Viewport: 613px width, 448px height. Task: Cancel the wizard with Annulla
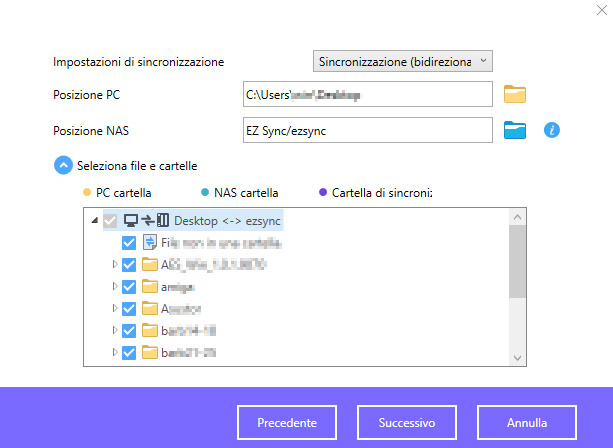click(526, 423)
